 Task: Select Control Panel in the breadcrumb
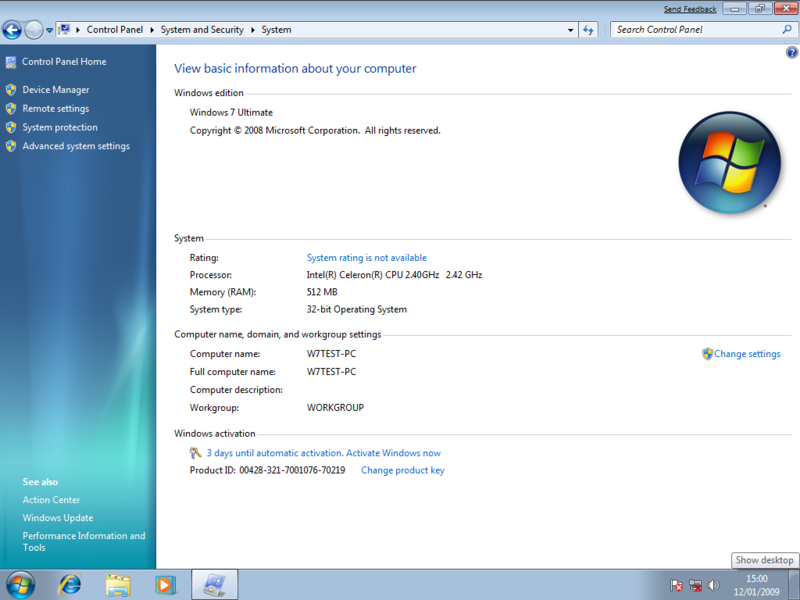pos(115,30)
